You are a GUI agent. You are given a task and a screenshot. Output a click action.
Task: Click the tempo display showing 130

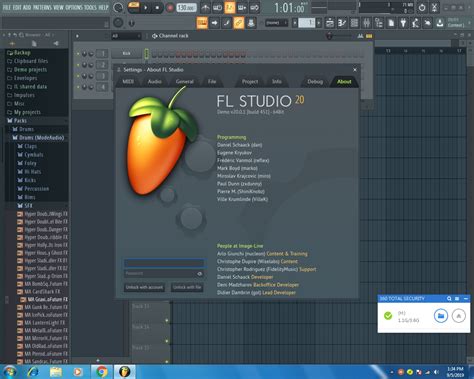[186, 8]
